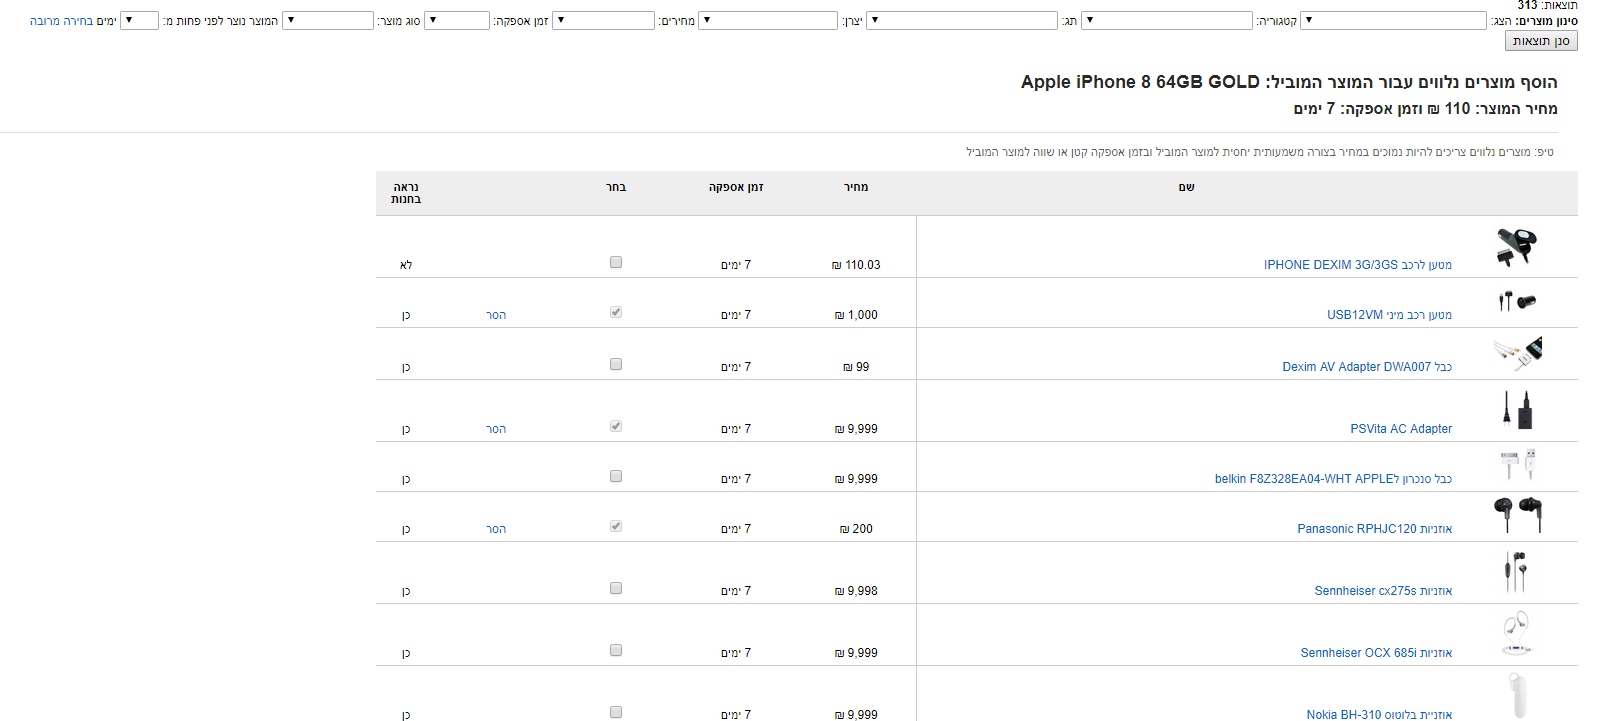Click the זמן אספקה column header
The height and width of the screenshot is (721, 1598).
(736, 187)
